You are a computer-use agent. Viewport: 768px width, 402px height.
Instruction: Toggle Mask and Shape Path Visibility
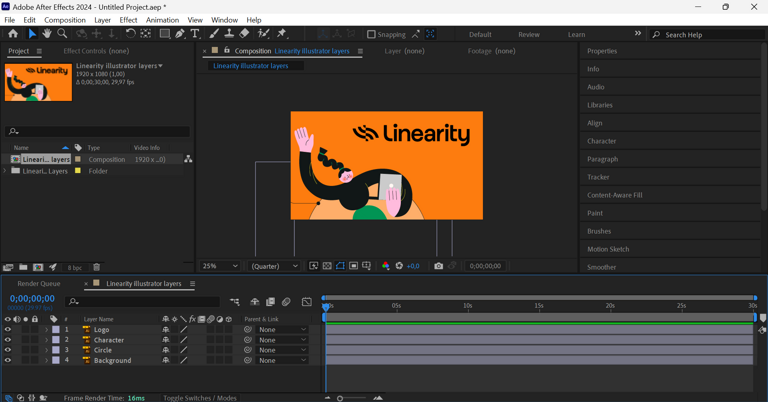pyautogui.click(x=340, y=266)
